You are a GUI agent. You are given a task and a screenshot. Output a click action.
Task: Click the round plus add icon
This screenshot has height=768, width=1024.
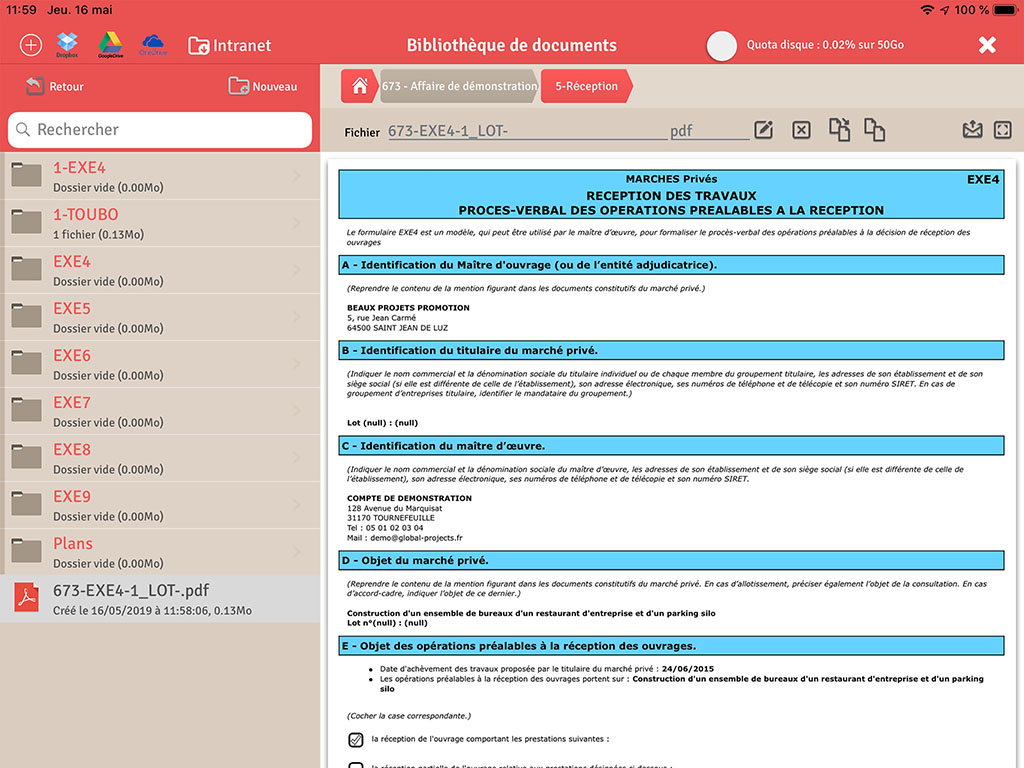(x=31, y=45)
